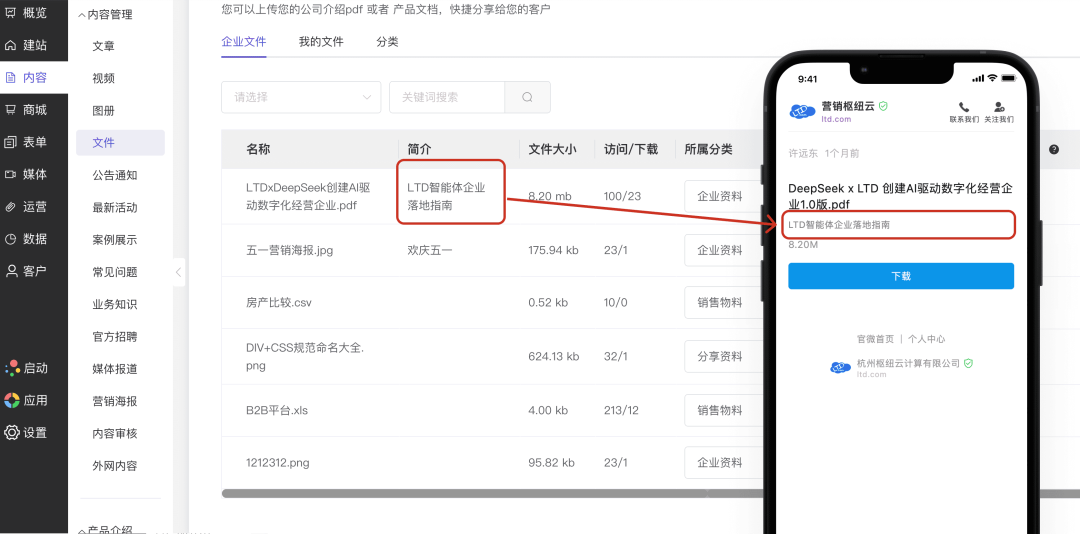Open 企业资料 dropdown for 五一营销海报.jpg
Screen dimensions: 1080x534
(x=722, y=250)
